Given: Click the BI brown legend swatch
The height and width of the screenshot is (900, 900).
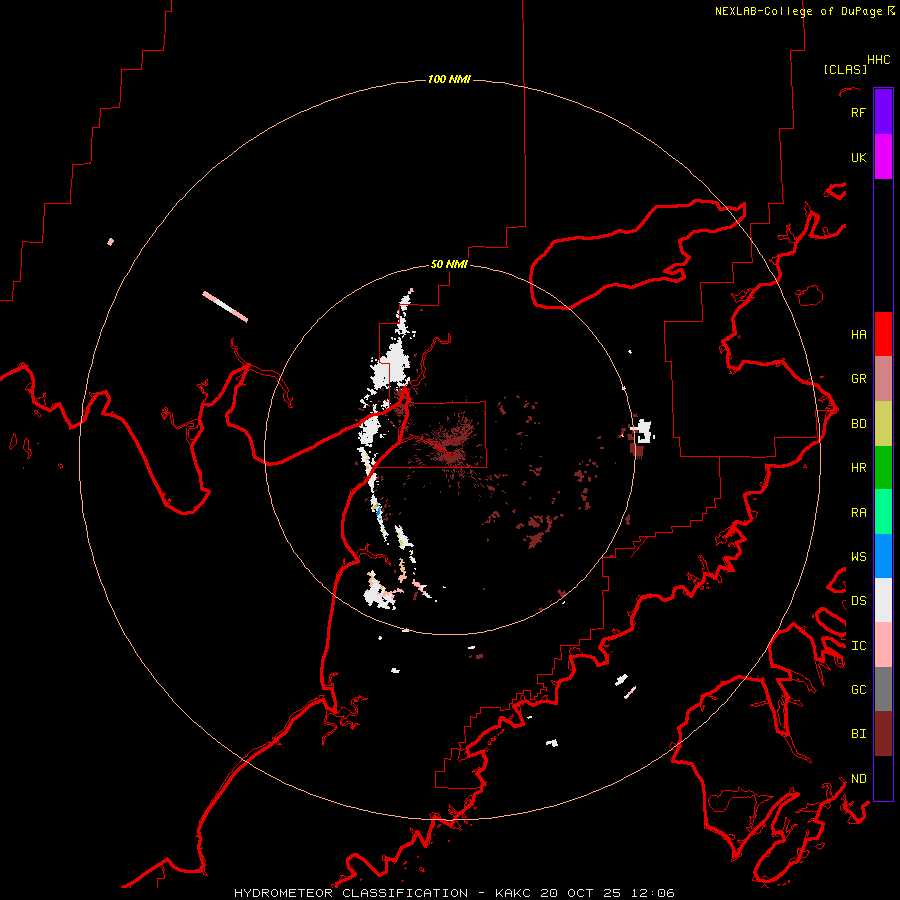Looking at the screenshot, I should [883, 734].
